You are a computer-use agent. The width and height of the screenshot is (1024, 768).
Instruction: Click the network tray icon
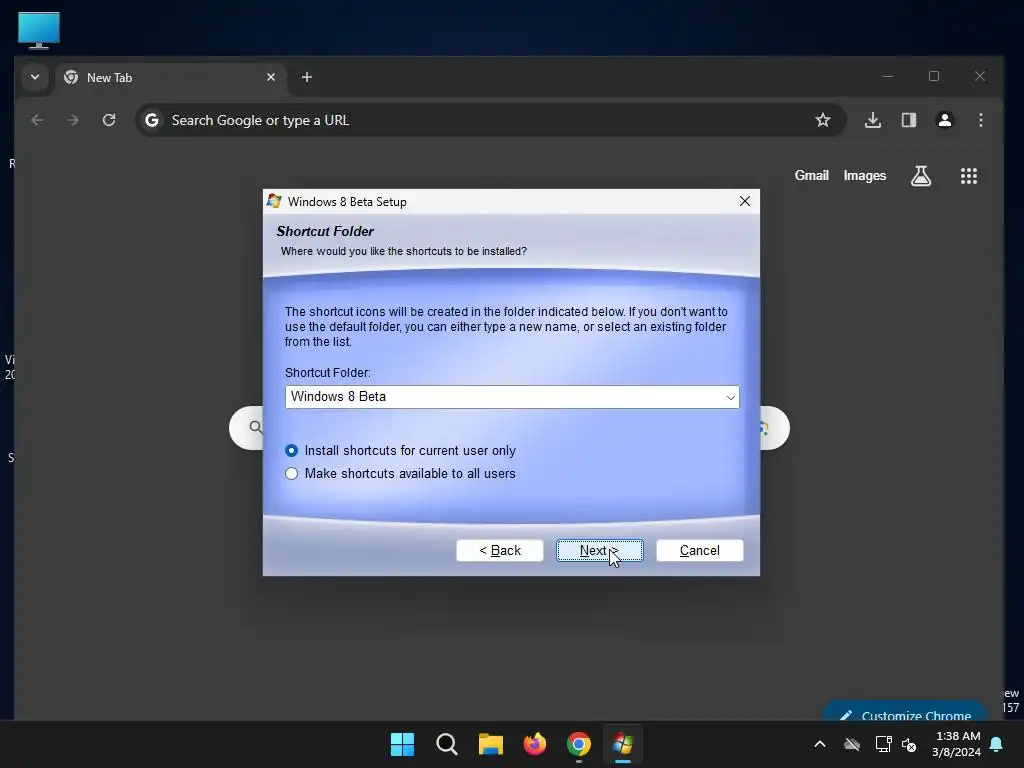(x=883, y=744)
